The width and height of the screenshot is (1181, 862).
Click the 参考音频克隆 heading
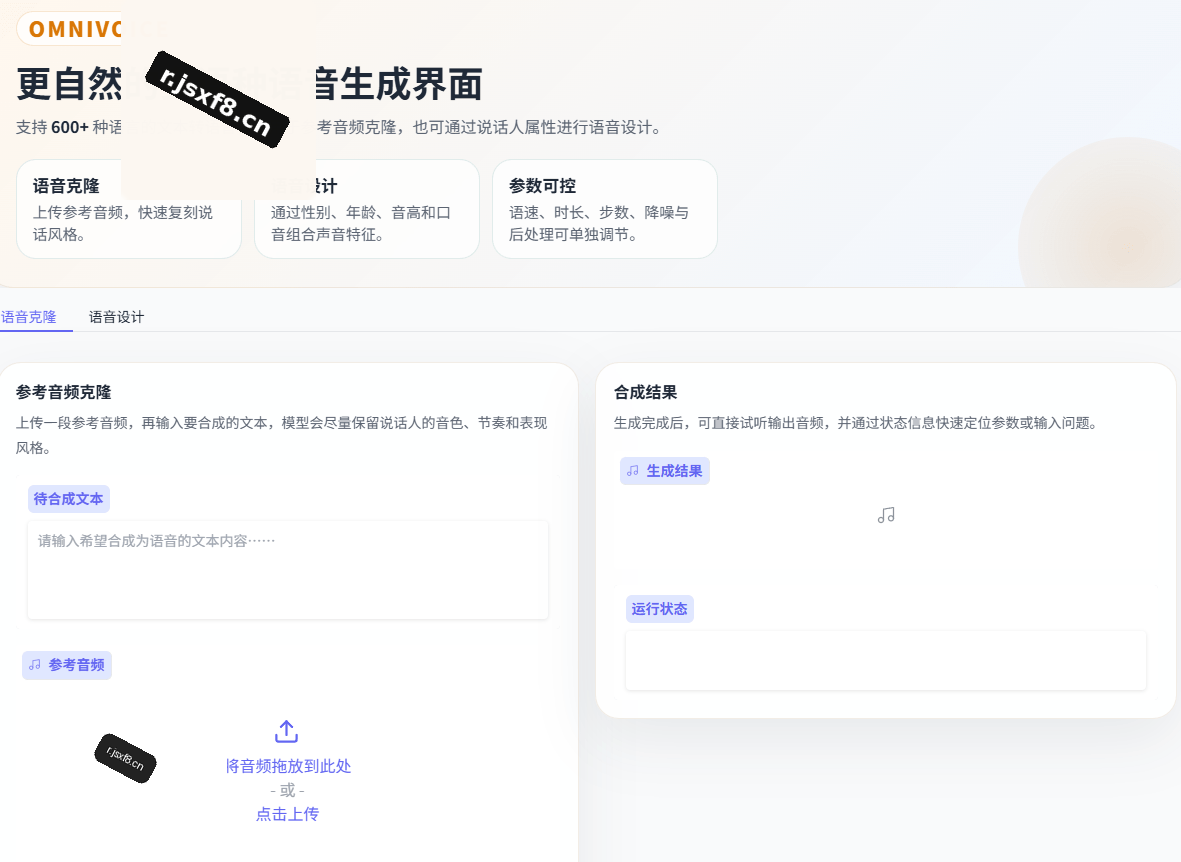click(63, 392)
